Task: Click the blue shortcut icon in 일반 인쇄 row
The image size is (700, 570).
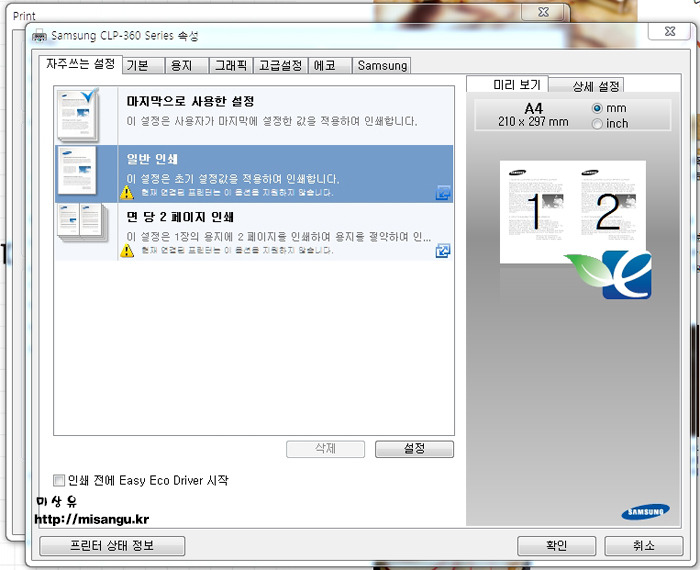Action: tap(442, 193)
